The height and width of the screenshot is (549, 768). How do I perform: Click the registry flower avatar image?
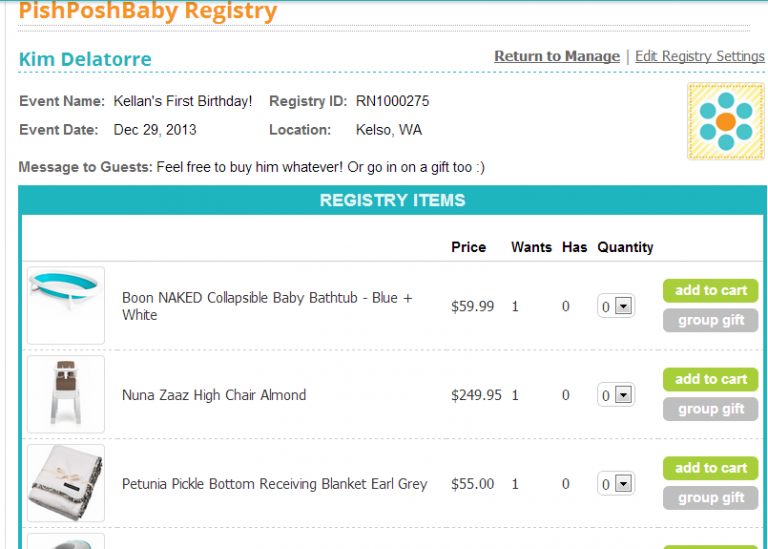pyautogui.click(x=725, y=121)
